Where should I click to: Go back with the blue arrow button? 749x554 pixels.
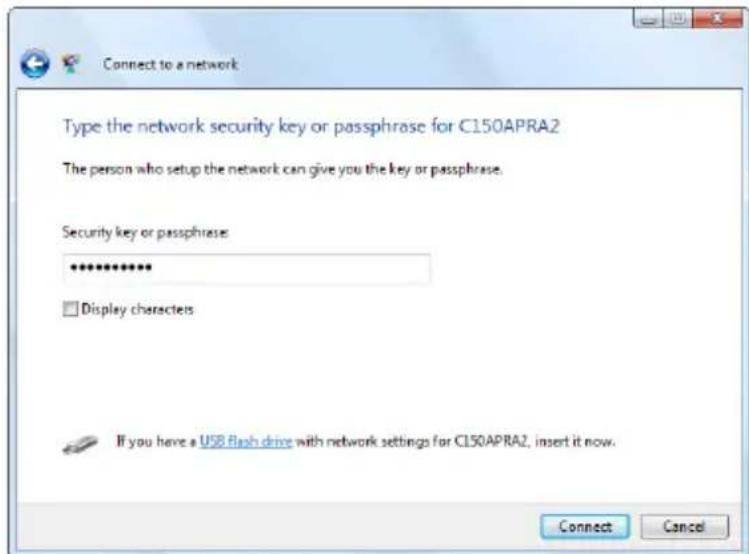[x=34, y=64]
